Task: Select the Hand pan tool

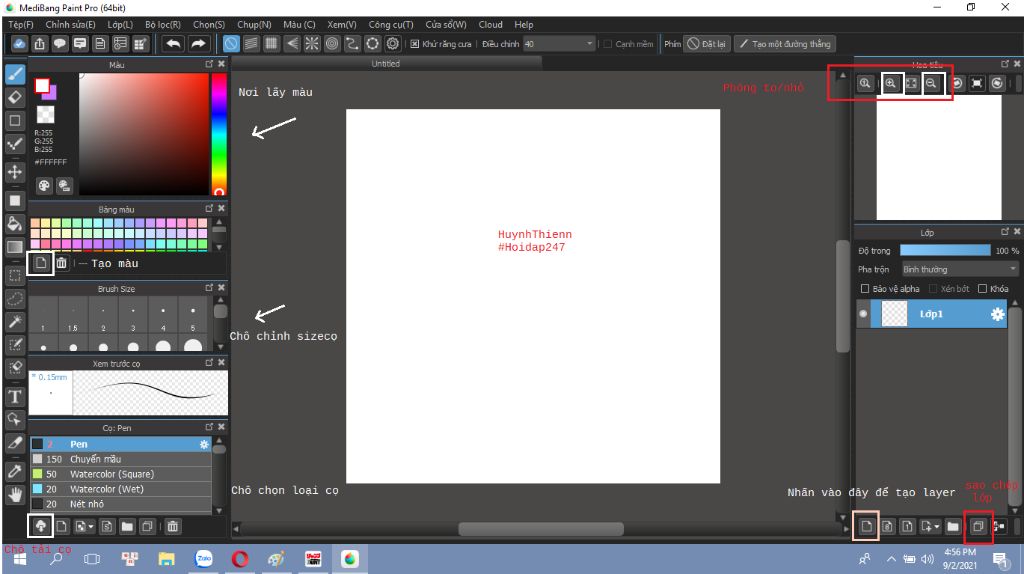Action: pos(15,495)
